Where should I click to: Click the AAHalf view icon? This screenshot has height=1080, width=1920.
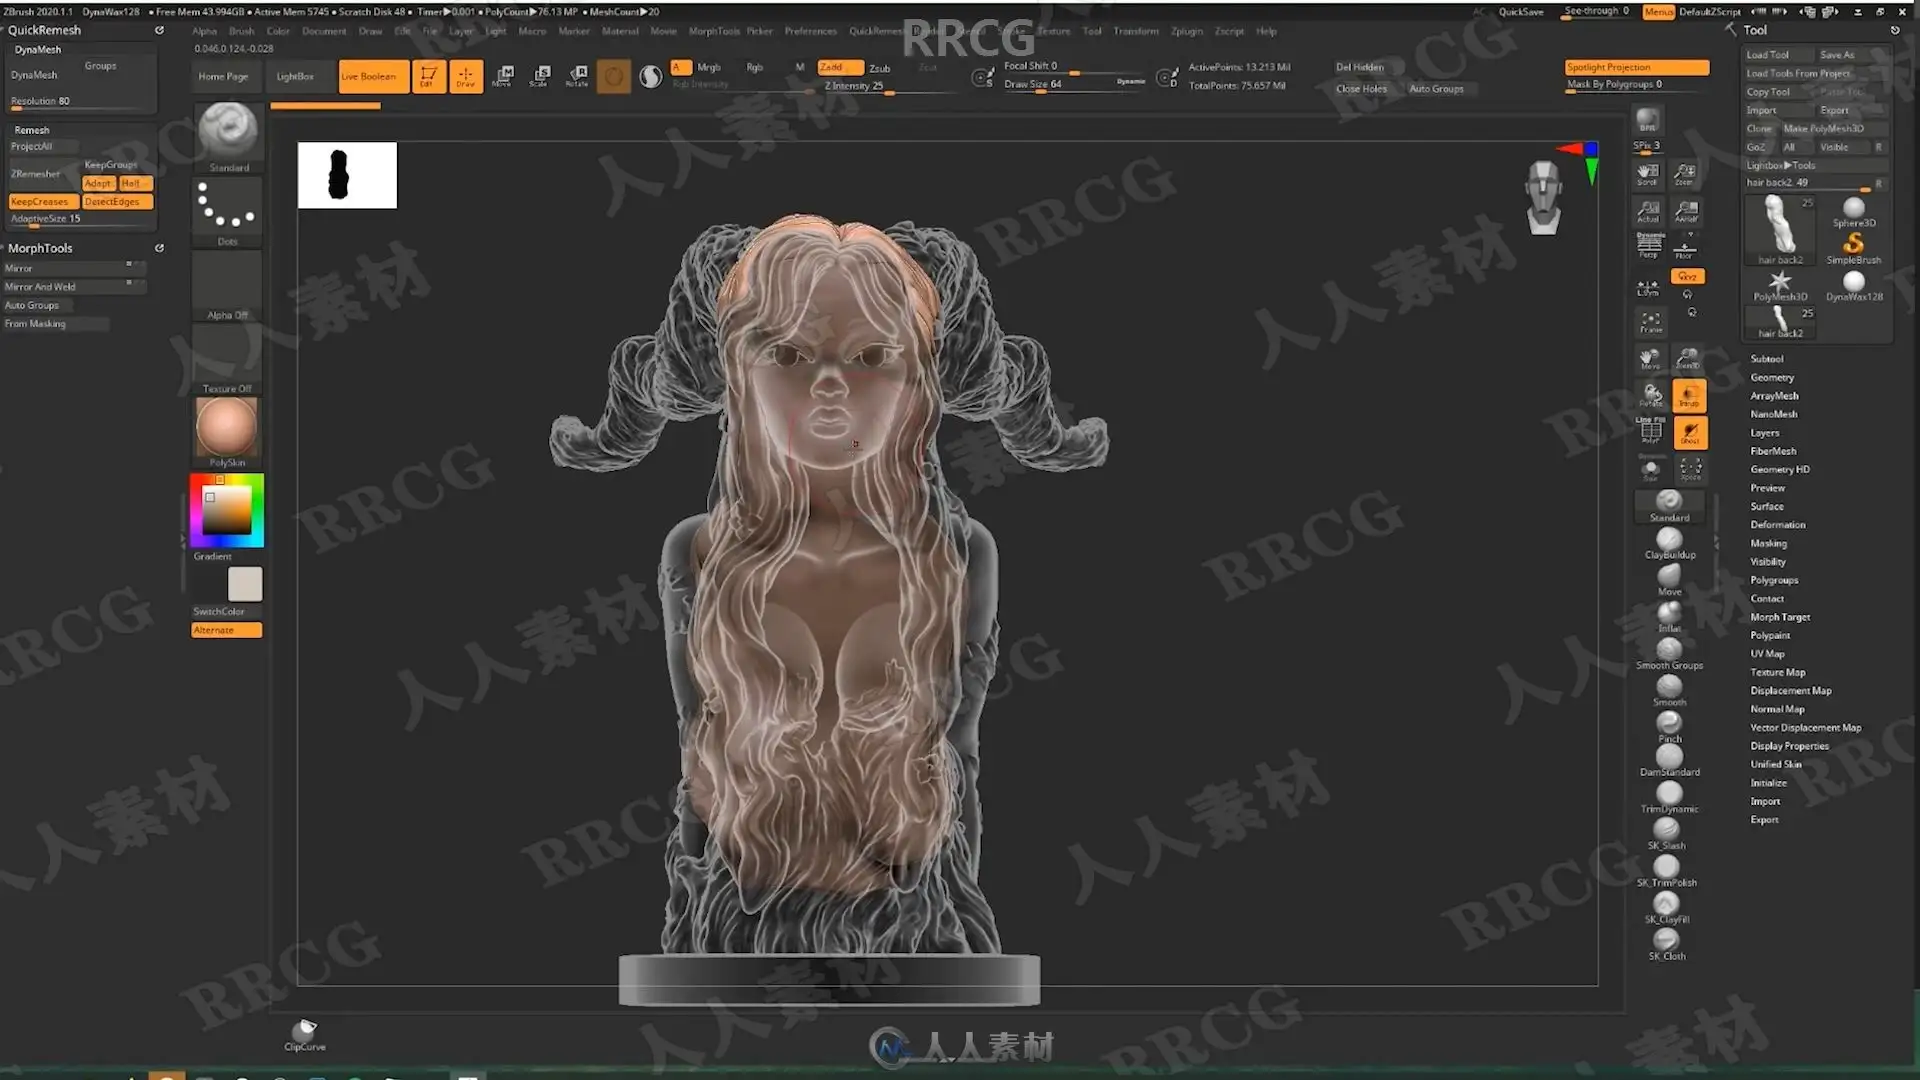[x=1686, y=211]
